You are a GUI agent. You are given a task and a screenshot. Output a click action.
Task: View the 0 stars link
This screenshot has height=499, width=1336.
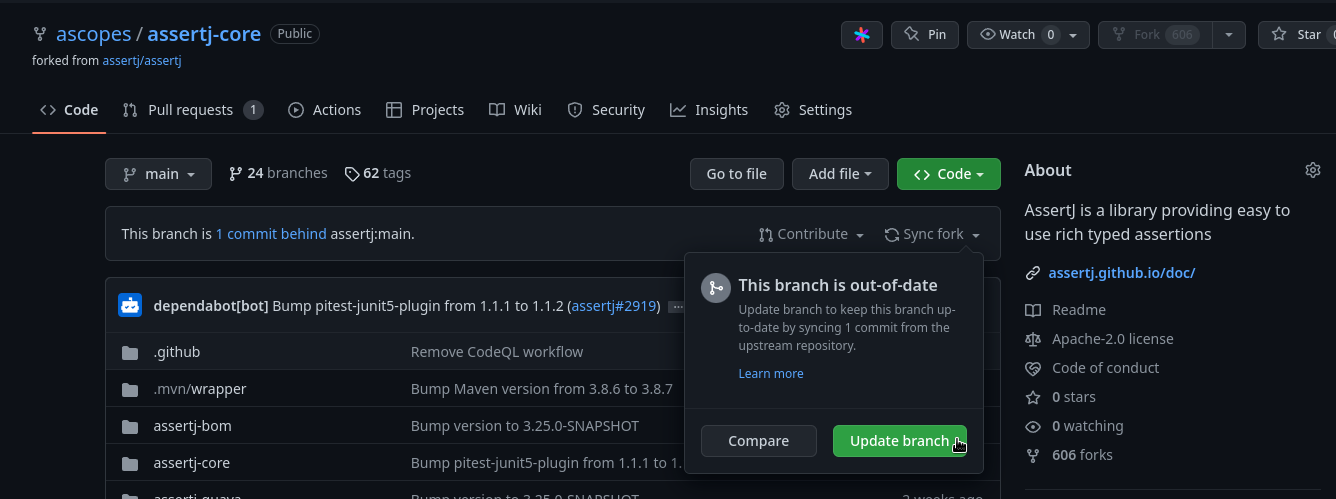click(1074, 397)
